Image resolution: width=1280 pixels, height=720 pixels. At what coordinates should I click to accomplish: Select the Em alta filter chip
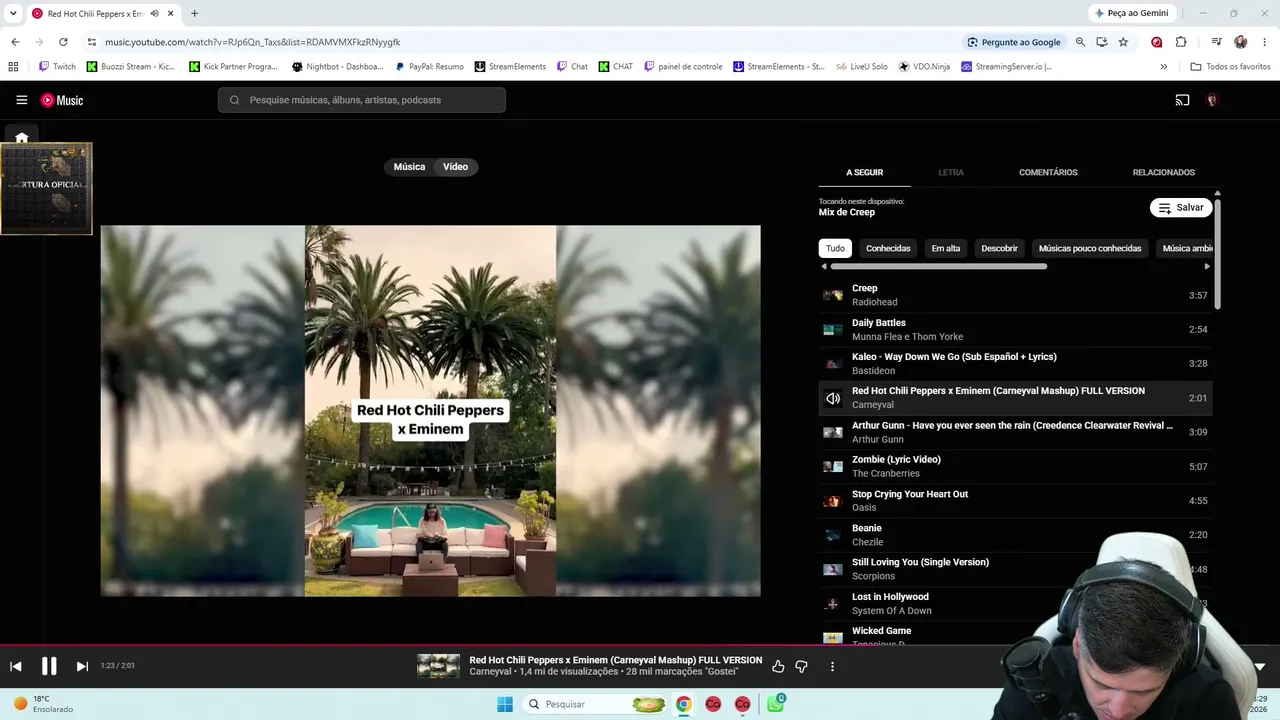(946, 248)
